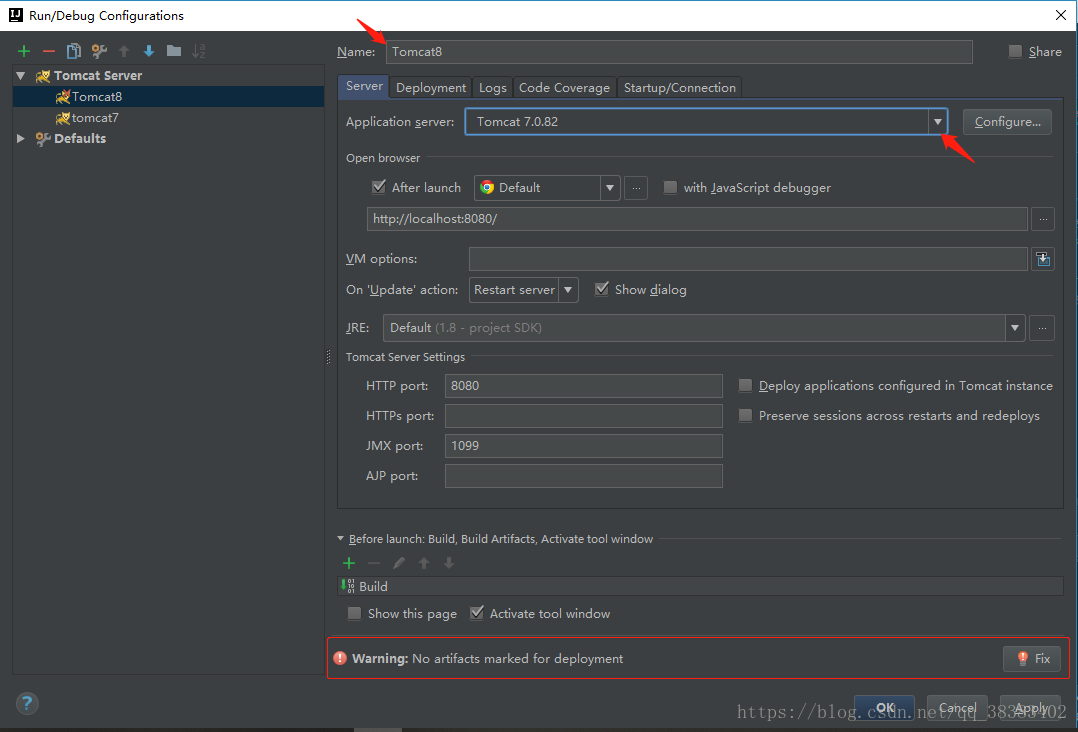Move the configuration down in the list toolbar
1078x732 pixels.
point(148,51)
